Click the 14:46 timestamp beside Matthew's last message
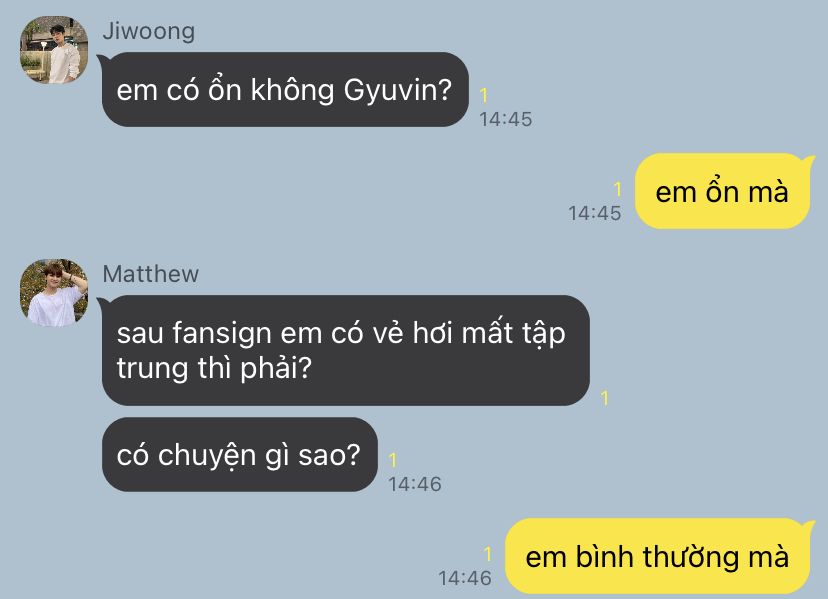828x599 pixels. tap(415, 484)
